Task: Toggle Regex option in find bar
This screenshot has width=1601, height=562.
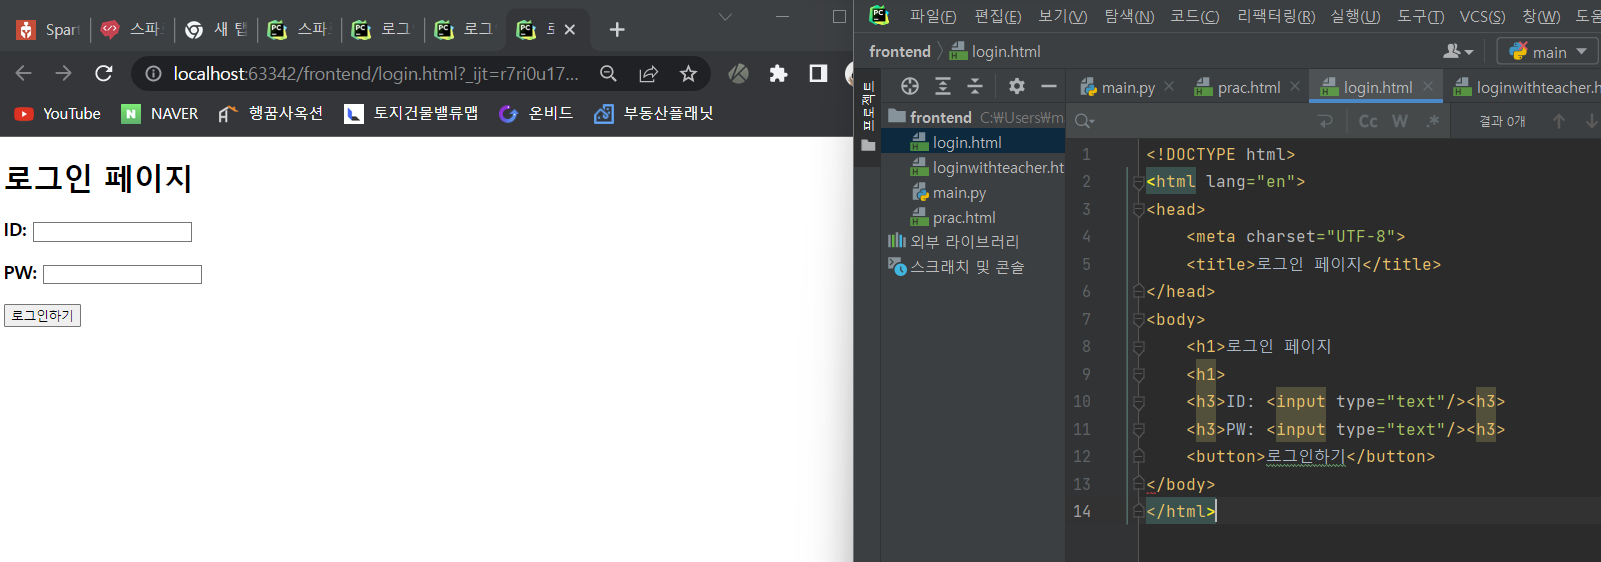Action: 1433,121
